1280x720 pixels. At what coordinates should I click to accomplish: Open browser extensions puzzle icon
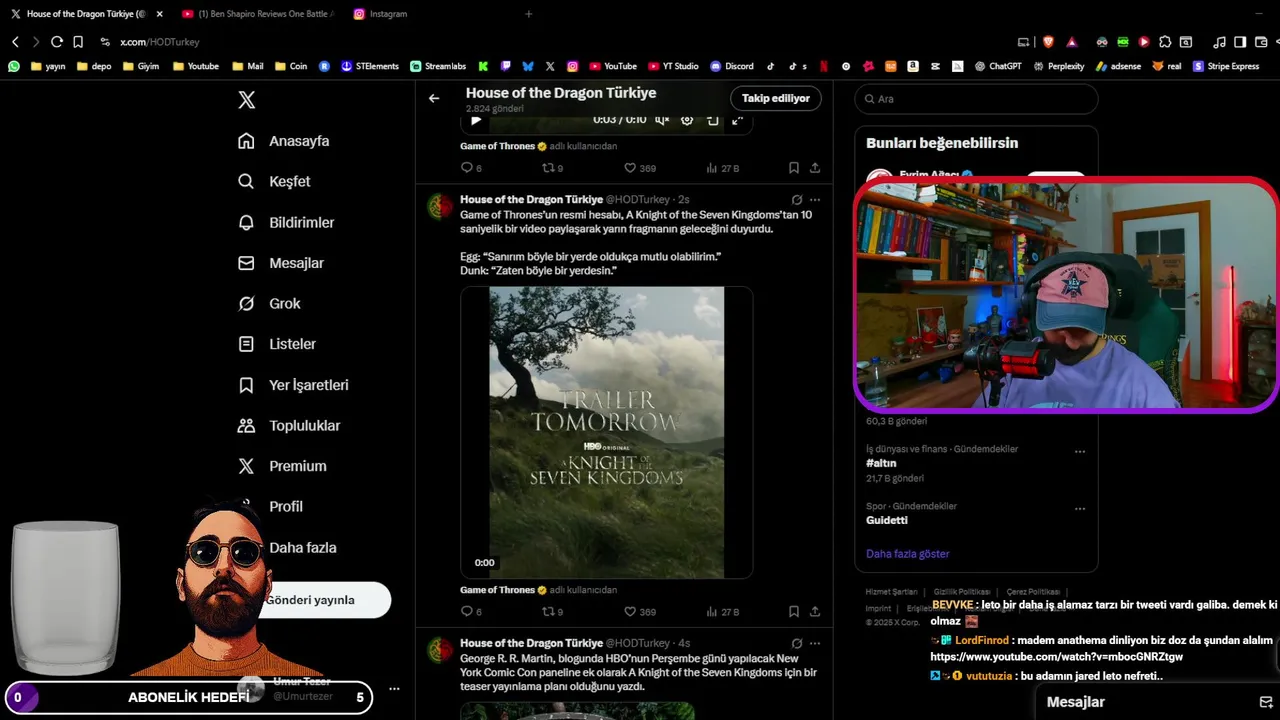tap(1165, 42)
